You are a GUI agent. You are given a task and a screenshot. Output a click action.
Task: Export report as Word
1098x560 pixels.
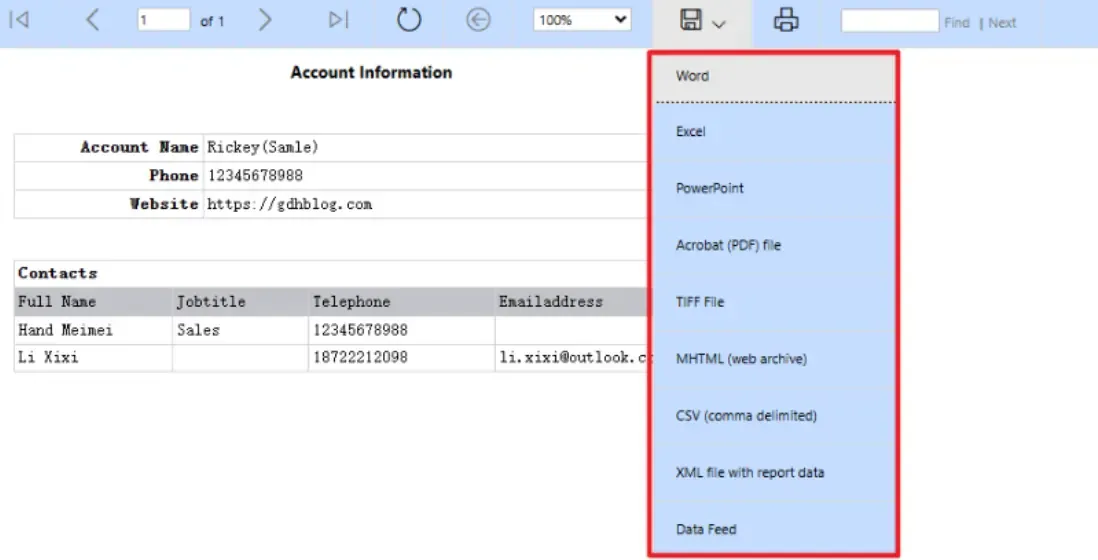click(692, 76)
